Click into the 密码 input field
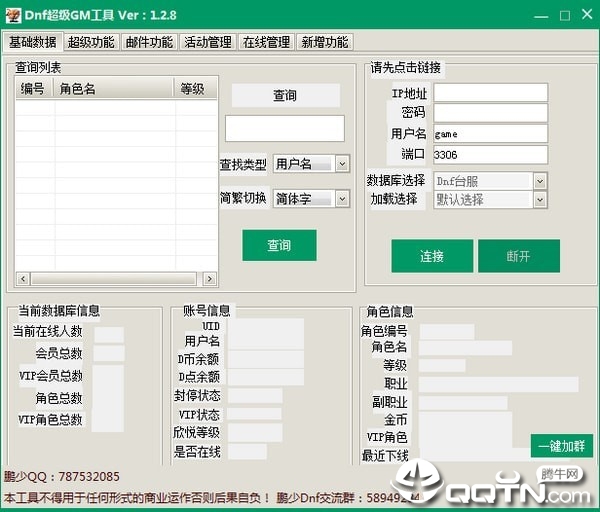600x512 pixels. tap(491, 113)
